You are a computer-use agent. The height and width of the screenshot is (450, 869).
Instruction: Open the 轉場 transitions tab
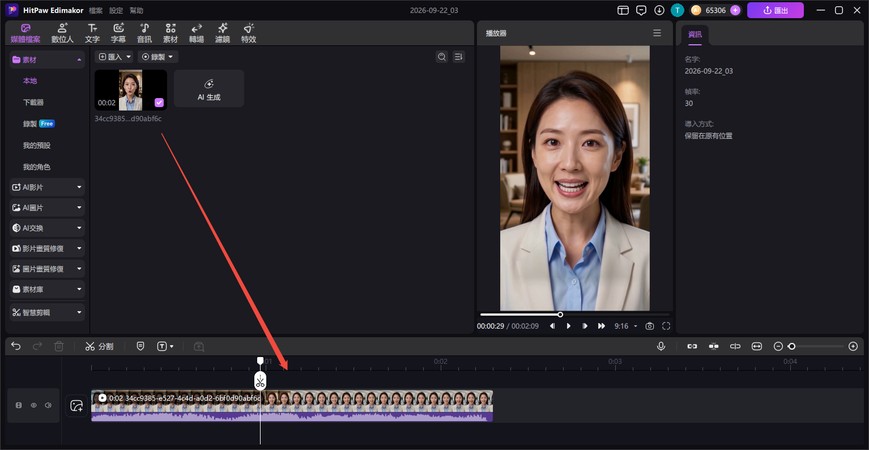pyautogui.click(x=196, y=33)
